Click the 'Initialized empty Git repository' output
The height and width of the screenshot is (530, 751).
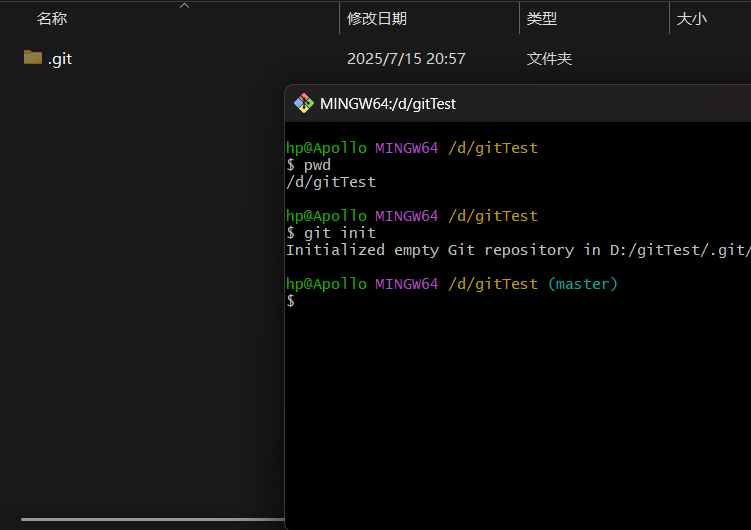click(518, 250)
